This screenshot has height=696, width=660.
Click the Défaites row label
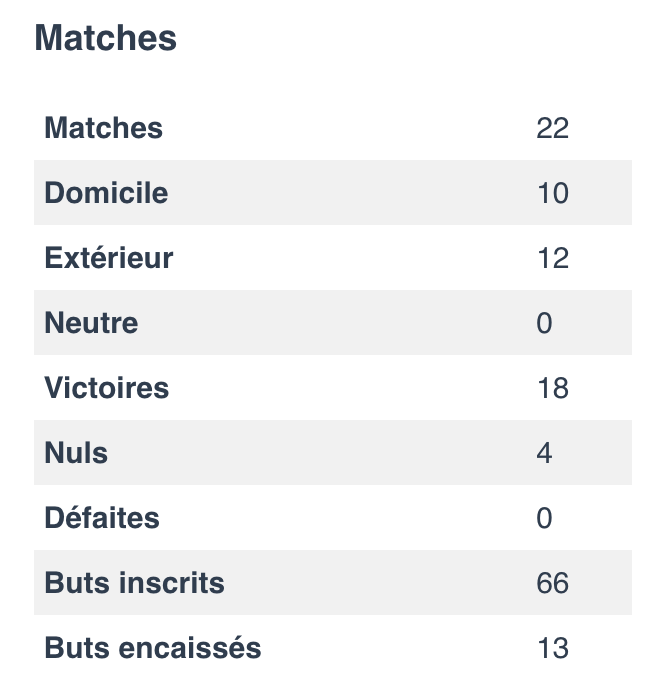(102, 518)
